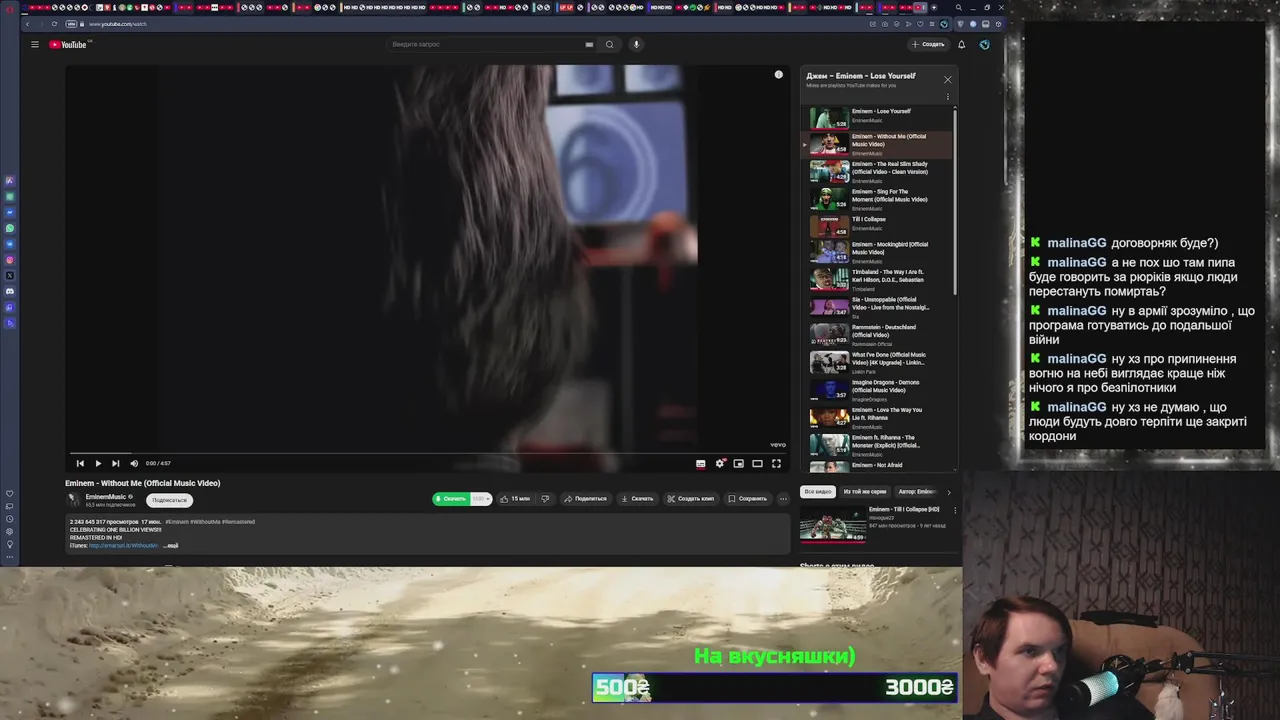The width and height of the screenshot is (1280, 720).
Task: Toggle theater mode in the player
Action: (757, 463)
